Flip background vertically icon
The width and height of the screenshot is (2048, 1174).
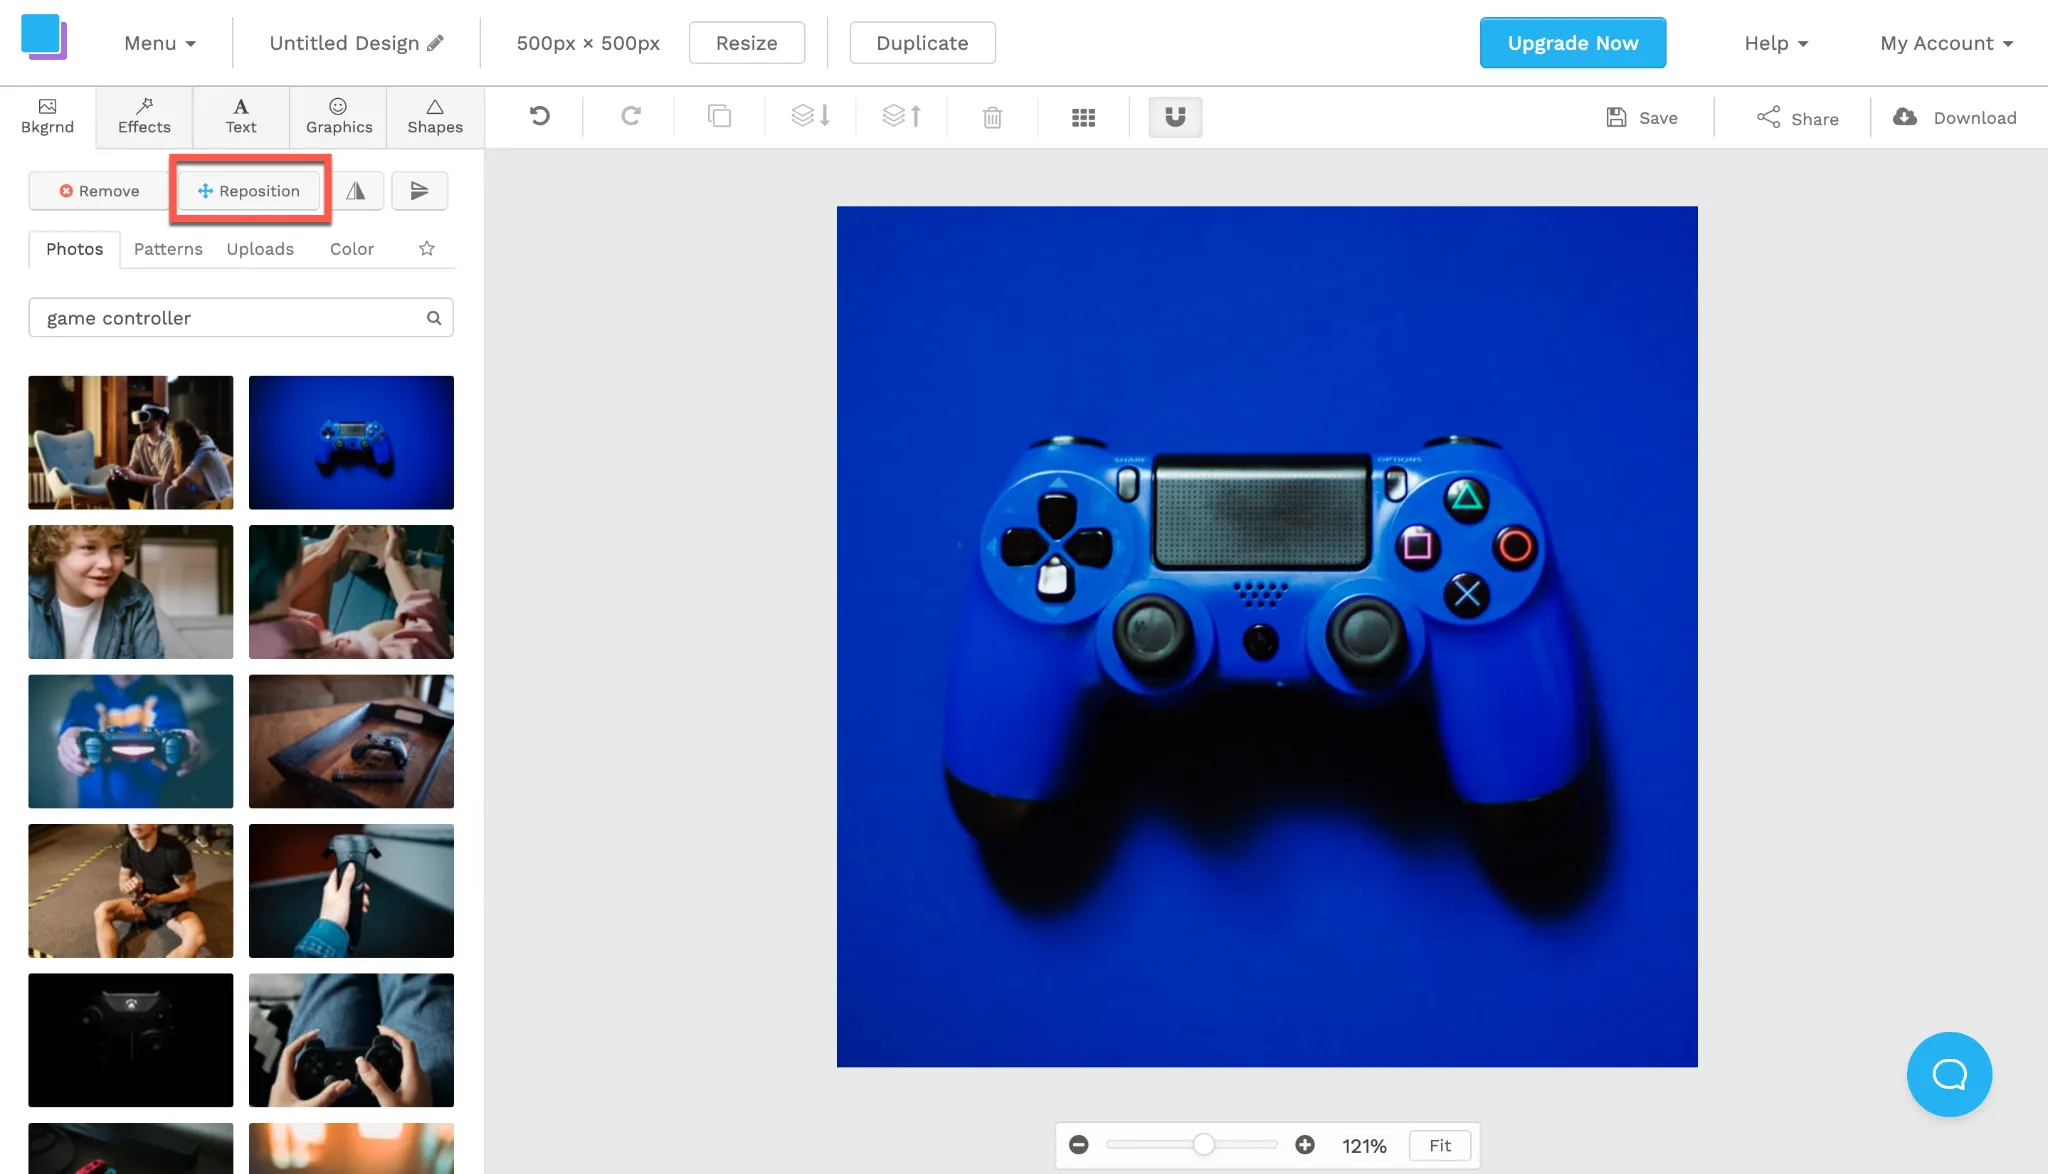[419, 190]
